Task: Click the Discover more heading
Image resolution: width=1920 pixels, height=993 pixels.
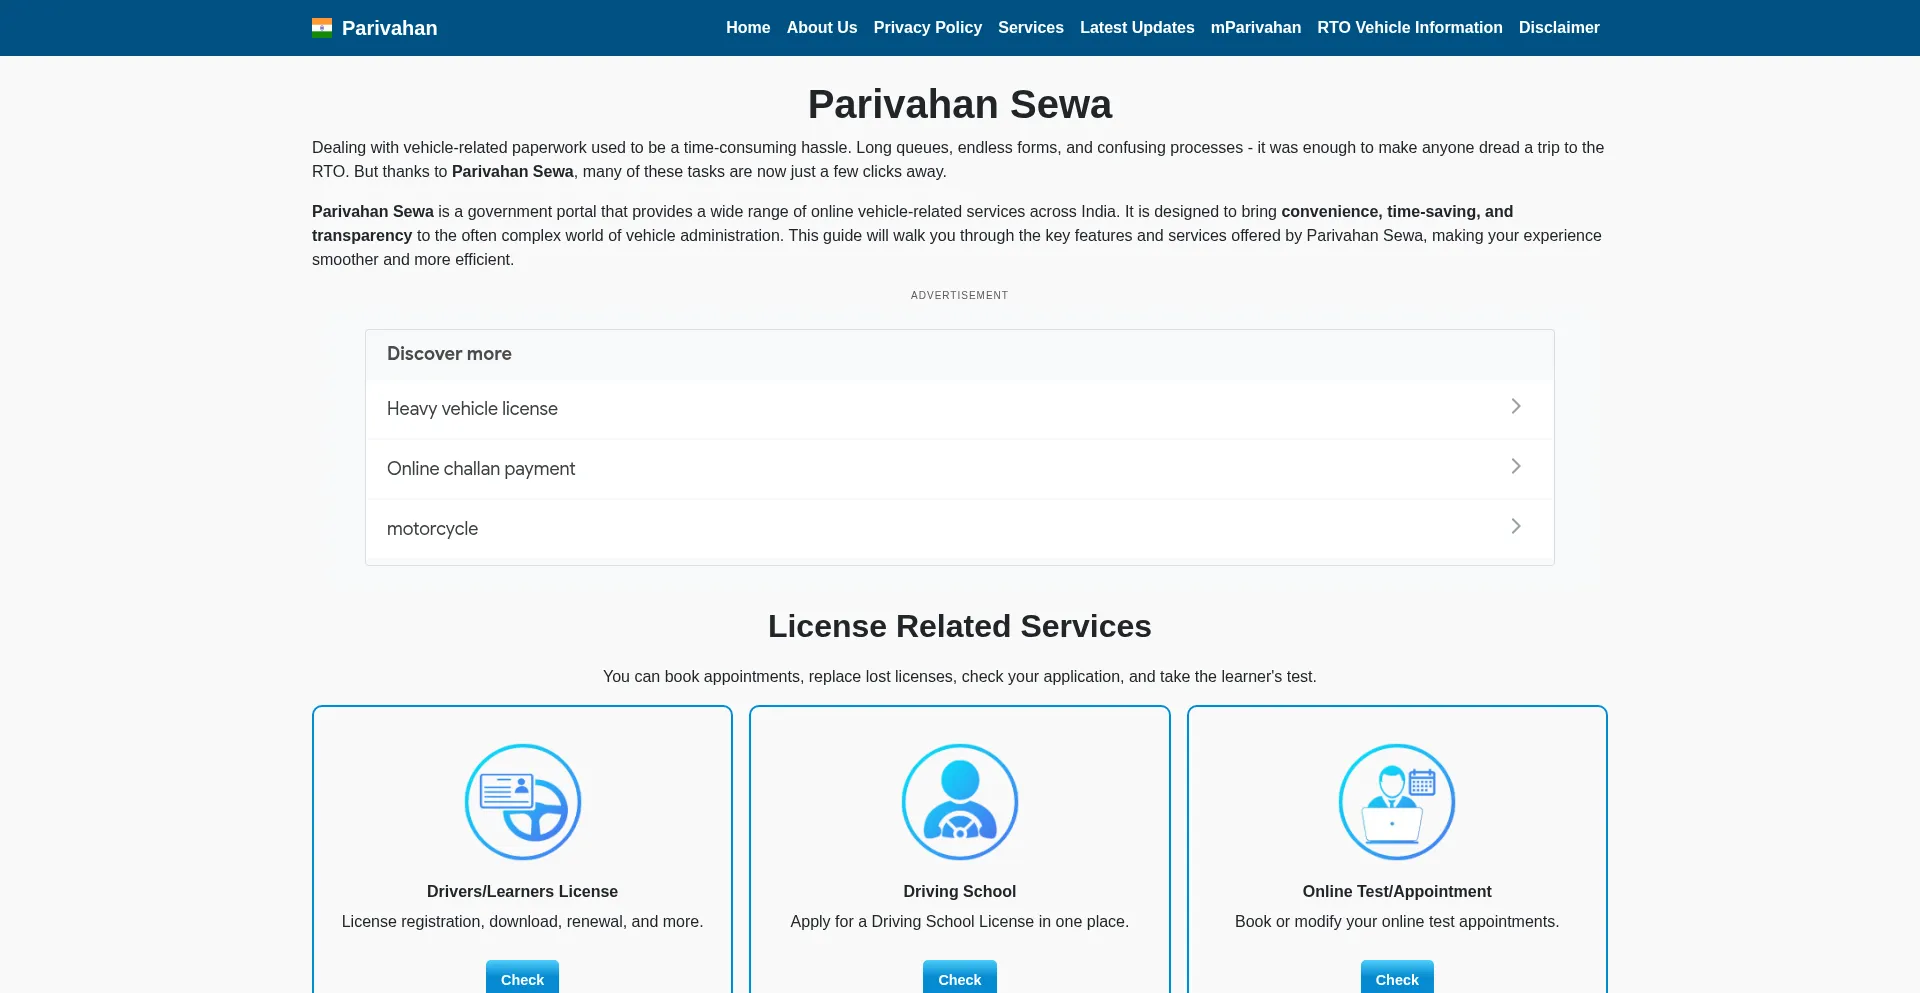Action: pyautogui.click(x=449, y=354)
